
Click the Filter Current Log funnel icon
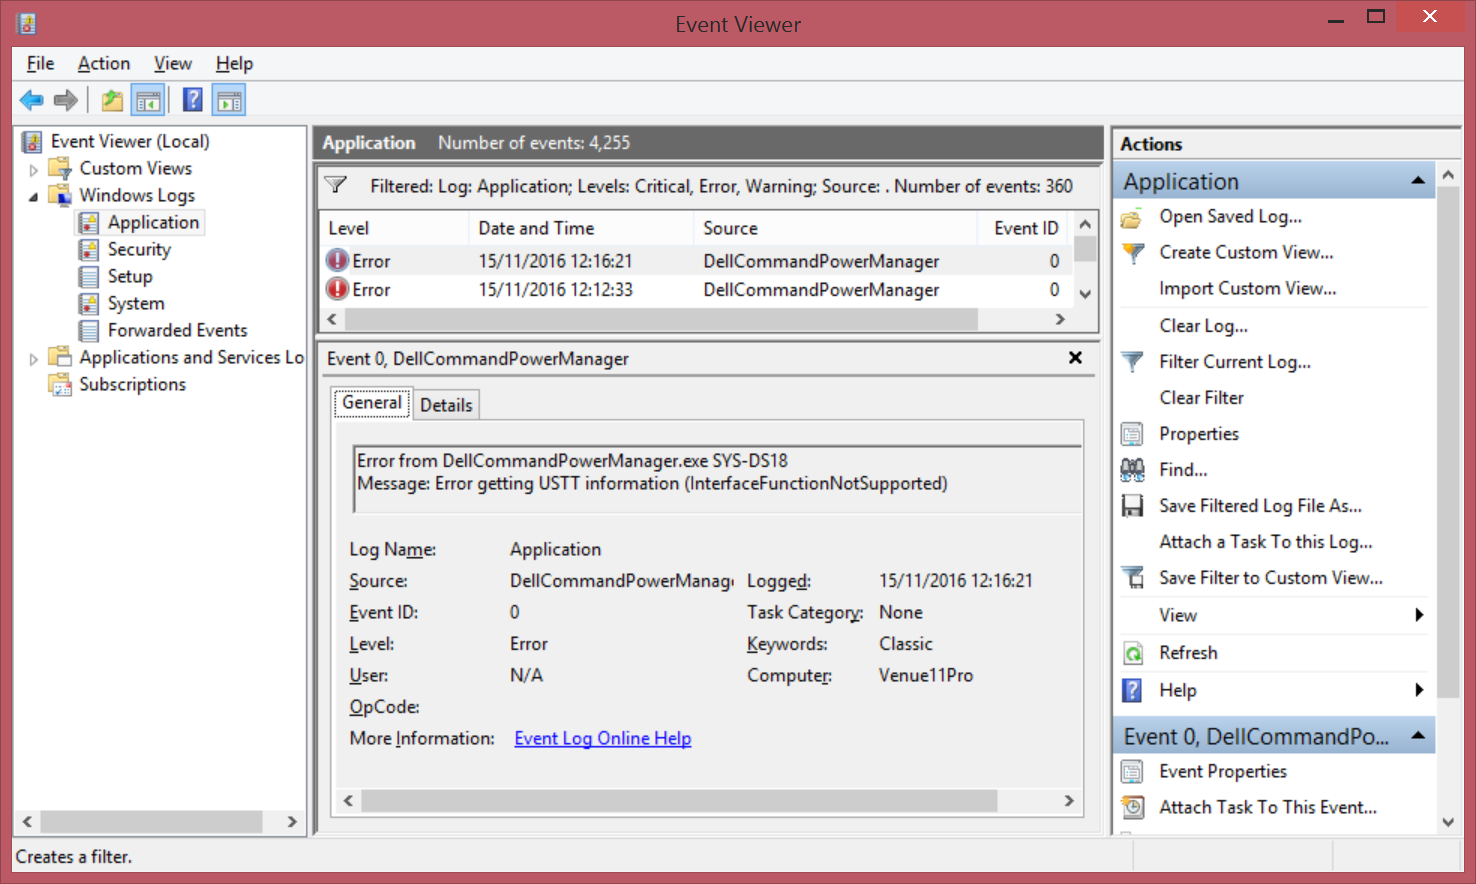[x=1132, y=362]
